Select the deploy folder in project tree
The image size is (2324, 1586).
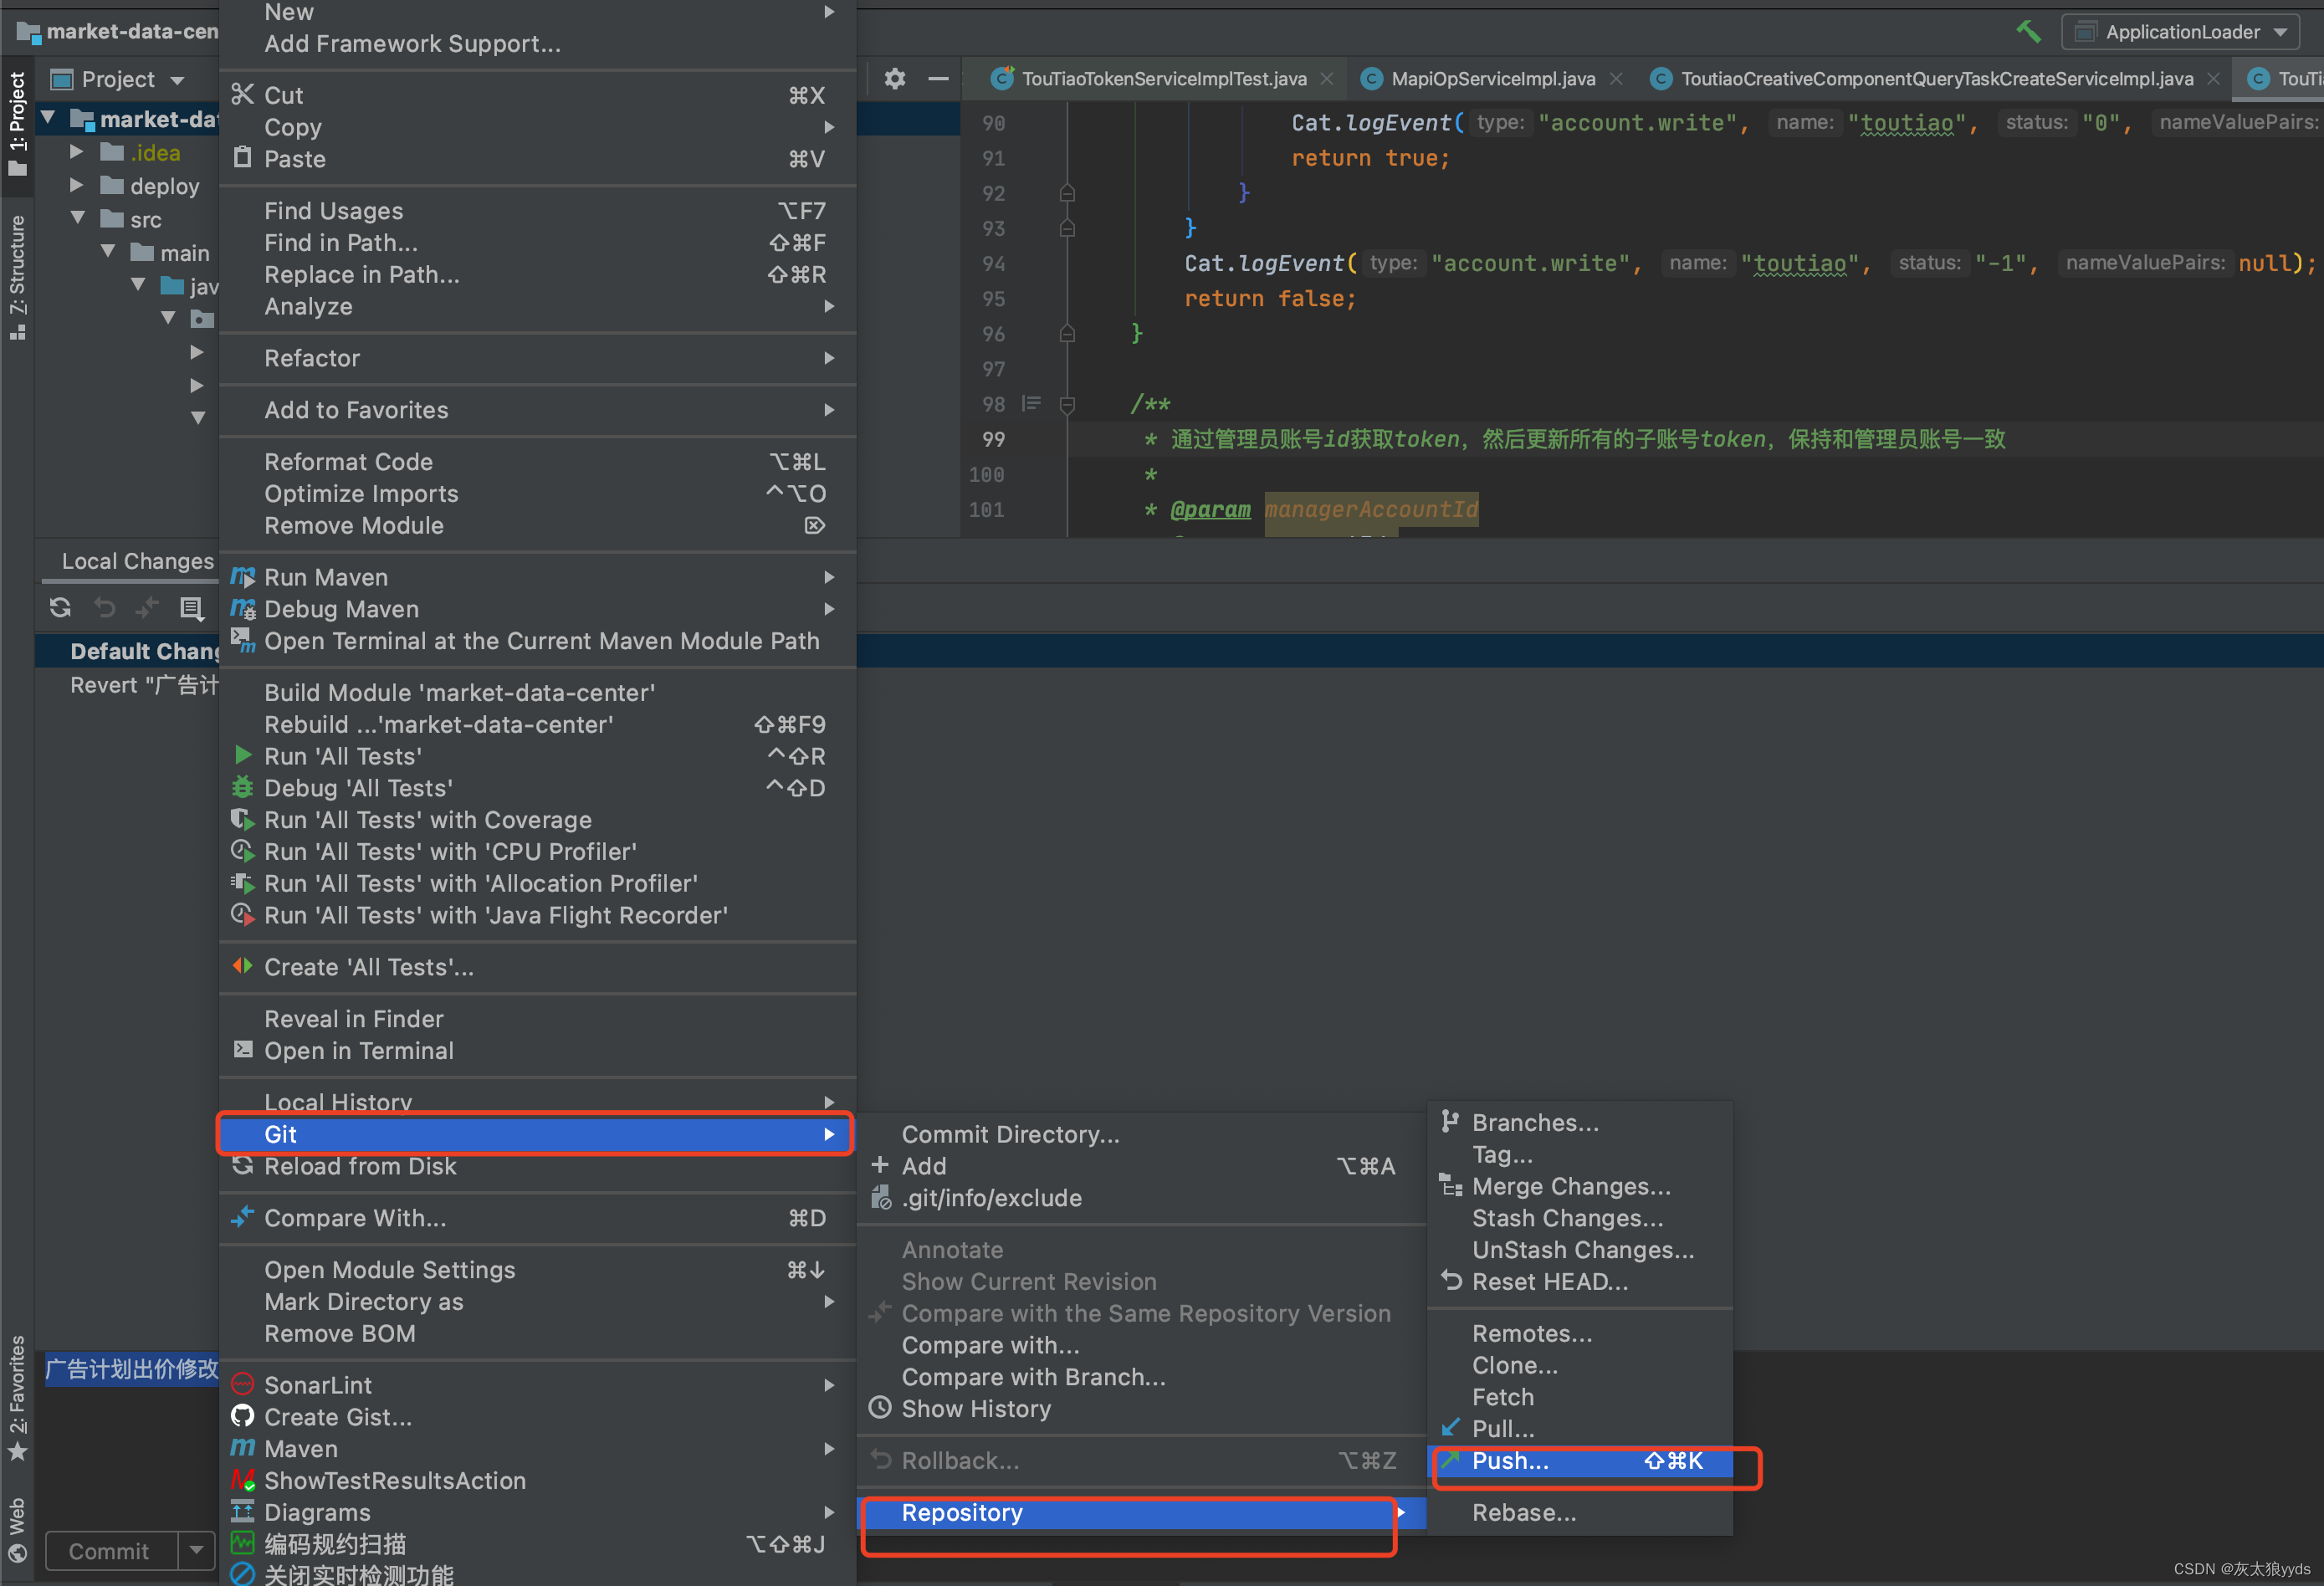click(x=164, y=186)
